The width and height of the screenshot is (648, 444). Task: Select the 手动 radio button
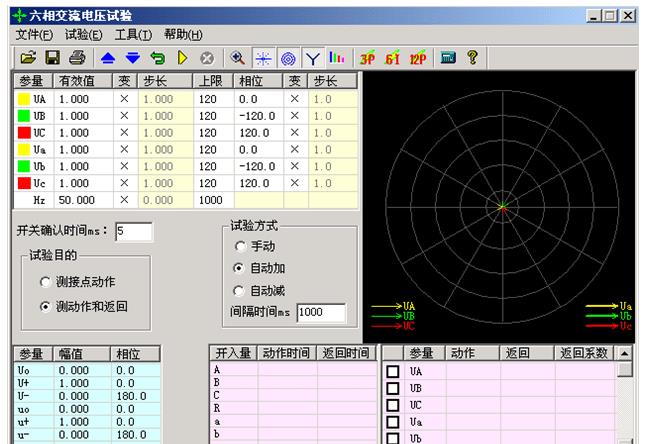pos(239,246)
